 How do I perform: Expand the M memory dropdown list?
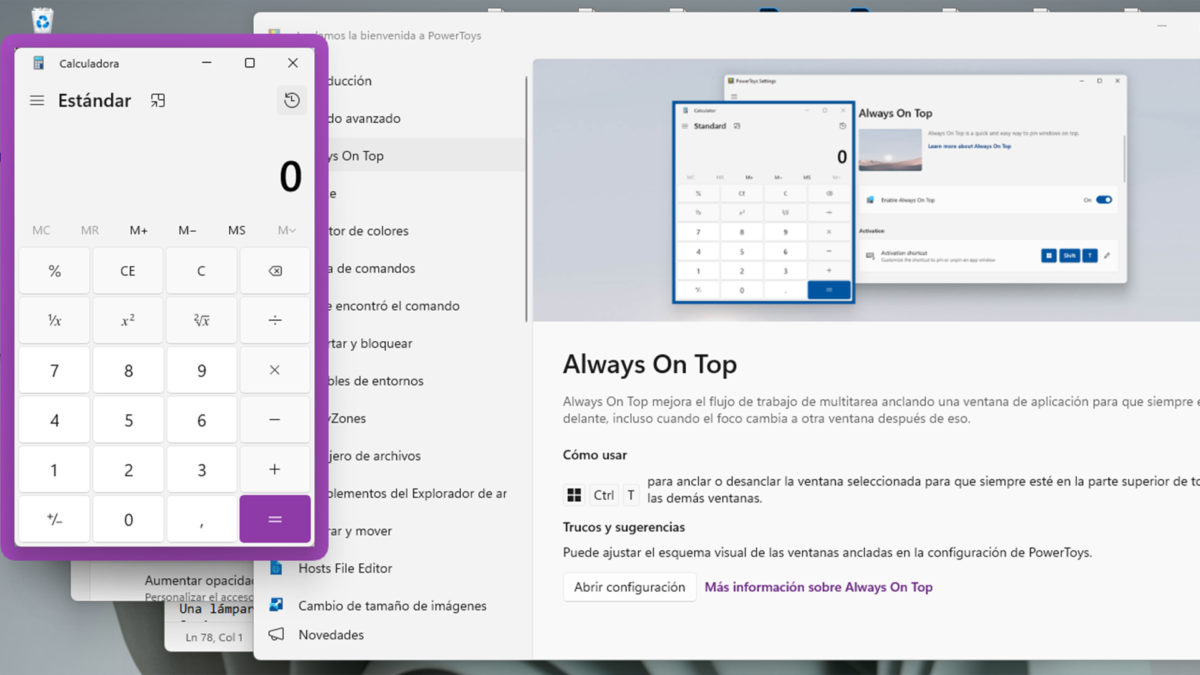[x=287, y=230]
